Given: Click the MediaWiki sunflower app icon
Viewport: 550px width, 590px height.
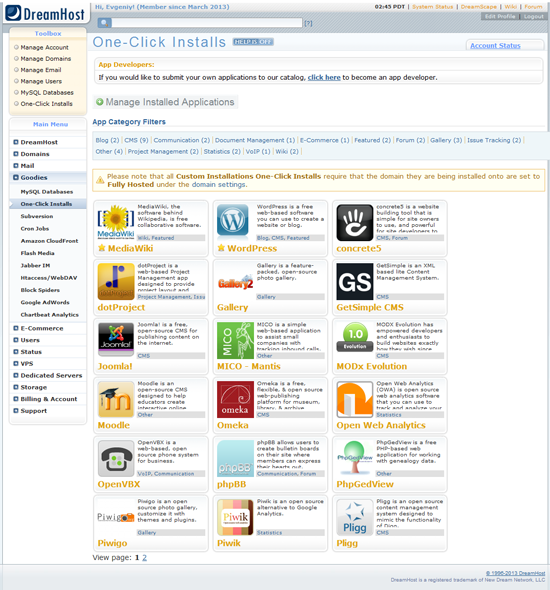Looking at the screenshot, I should pyautogui.click(x=116, y=222).
